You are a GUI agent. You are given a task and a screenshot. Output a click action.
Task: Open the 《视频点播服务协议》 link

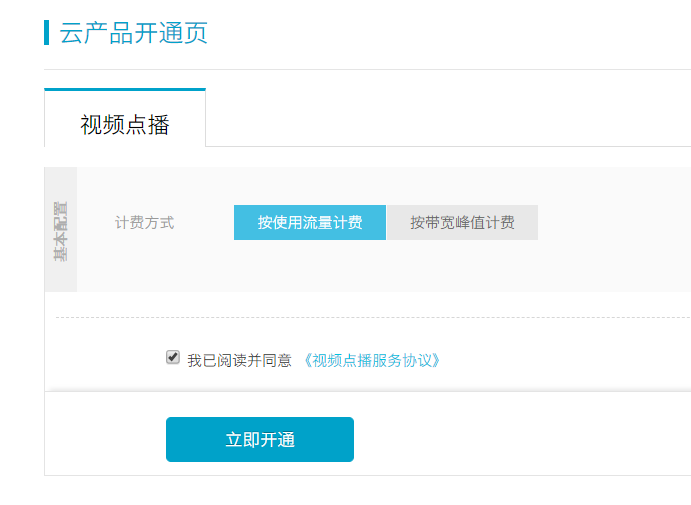[x=371, y=360]
